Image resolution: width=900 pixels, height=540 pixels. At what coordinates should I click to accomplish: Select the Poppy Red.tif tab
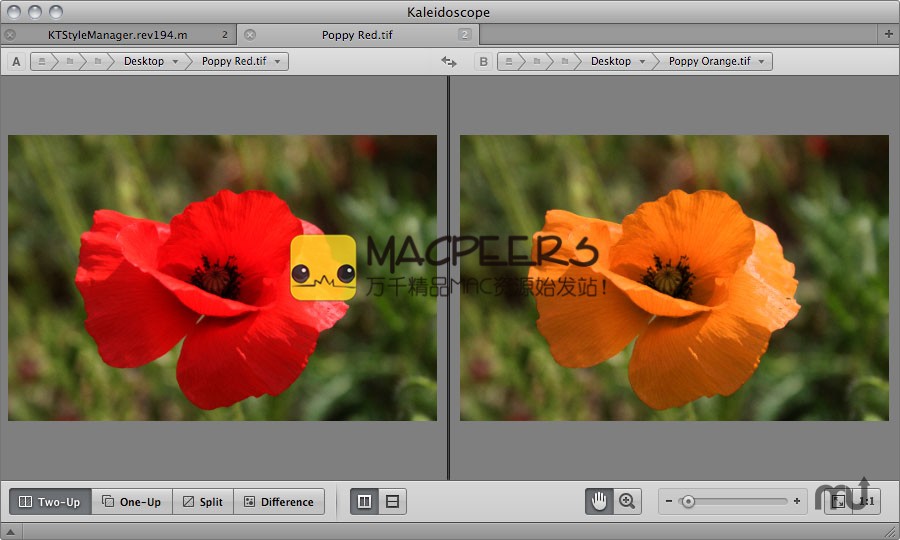(357, 34)
